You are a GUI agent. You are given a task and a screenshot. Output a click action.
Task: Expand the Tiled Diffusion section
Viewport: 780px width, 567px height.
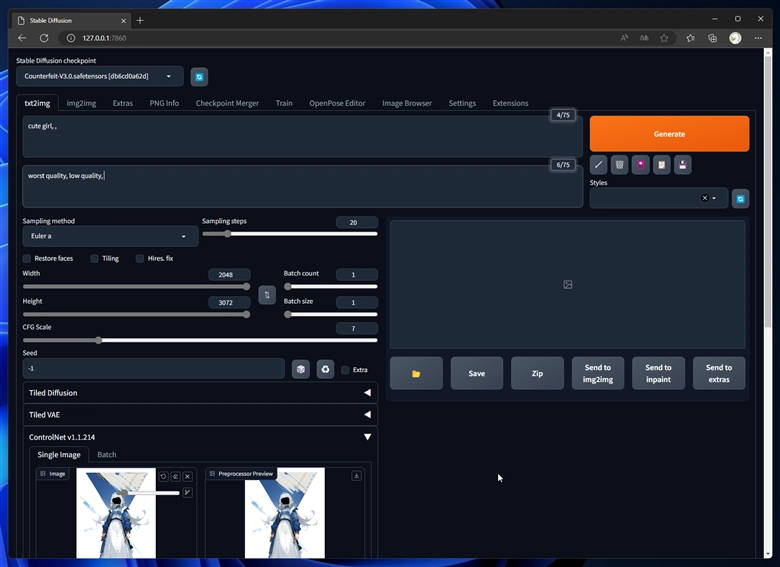[200, 393]
